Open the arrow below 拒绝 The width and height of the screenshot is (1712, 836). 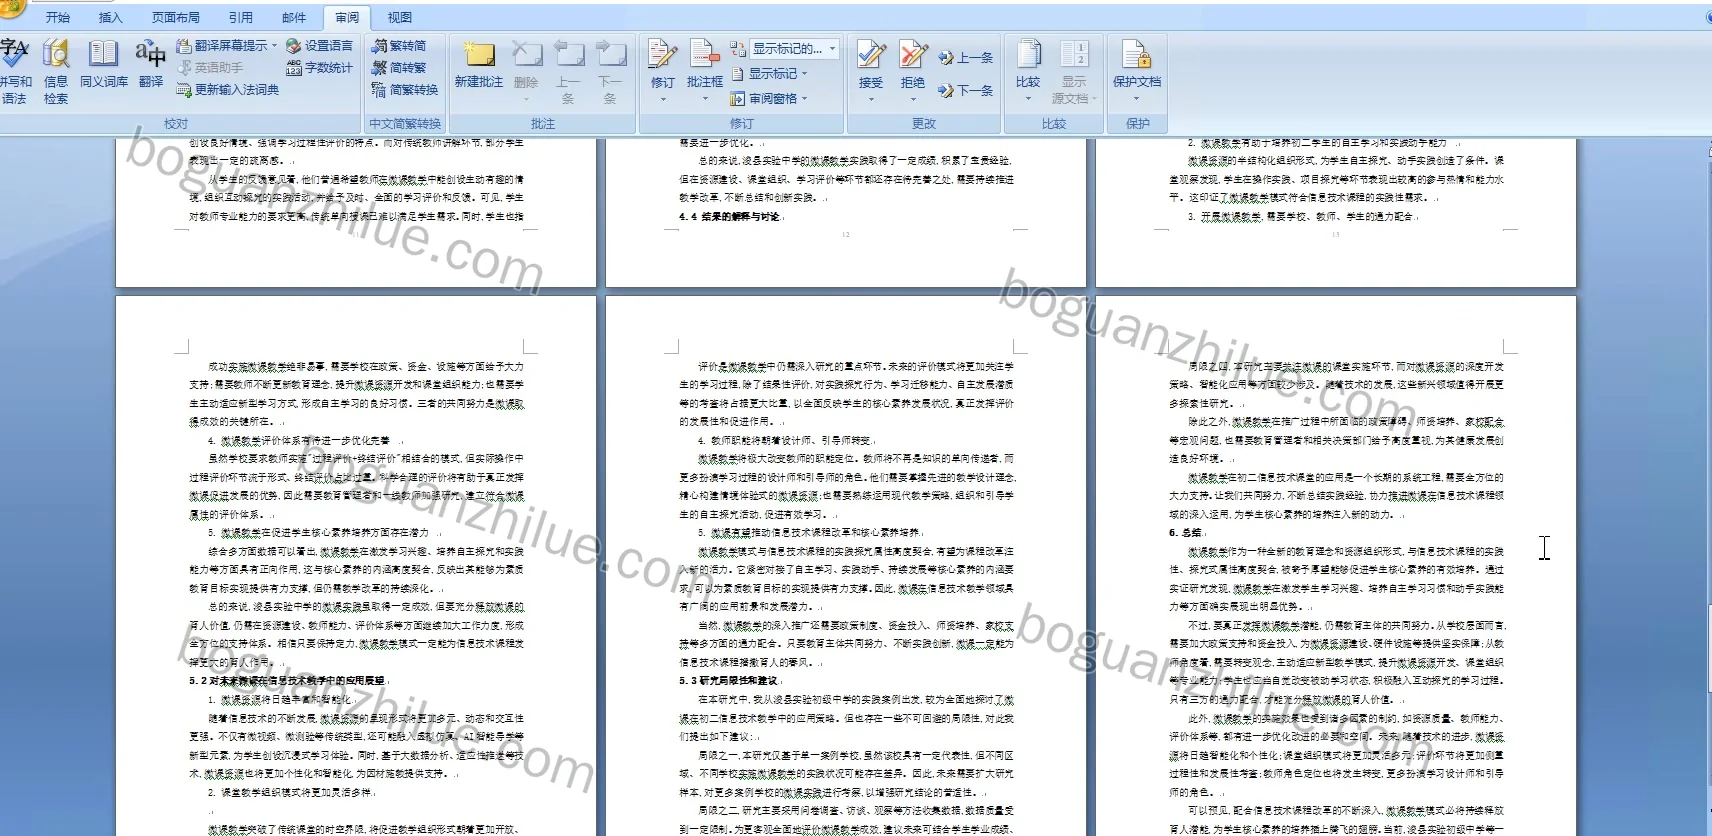(913, 99)
